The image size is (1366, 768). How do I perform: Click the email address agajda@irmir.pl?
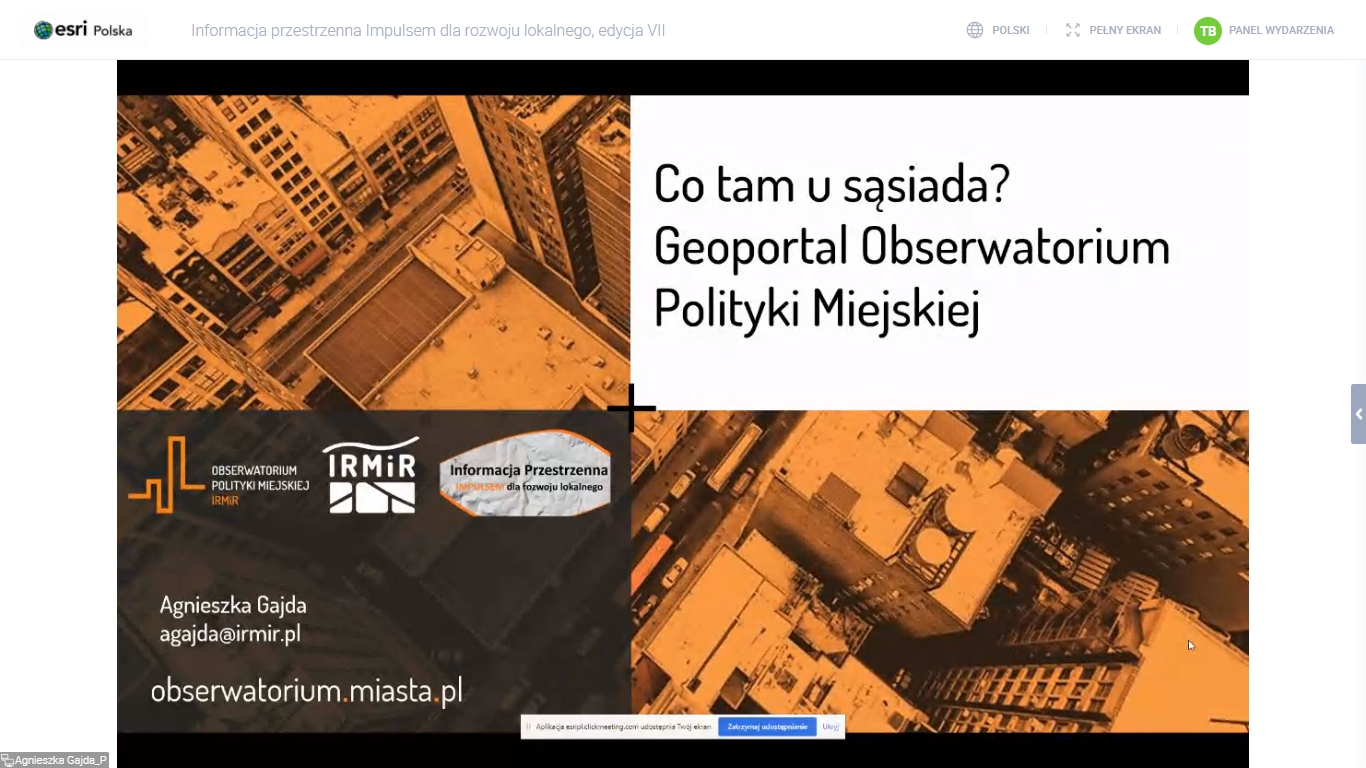click(x=231, y=634)
